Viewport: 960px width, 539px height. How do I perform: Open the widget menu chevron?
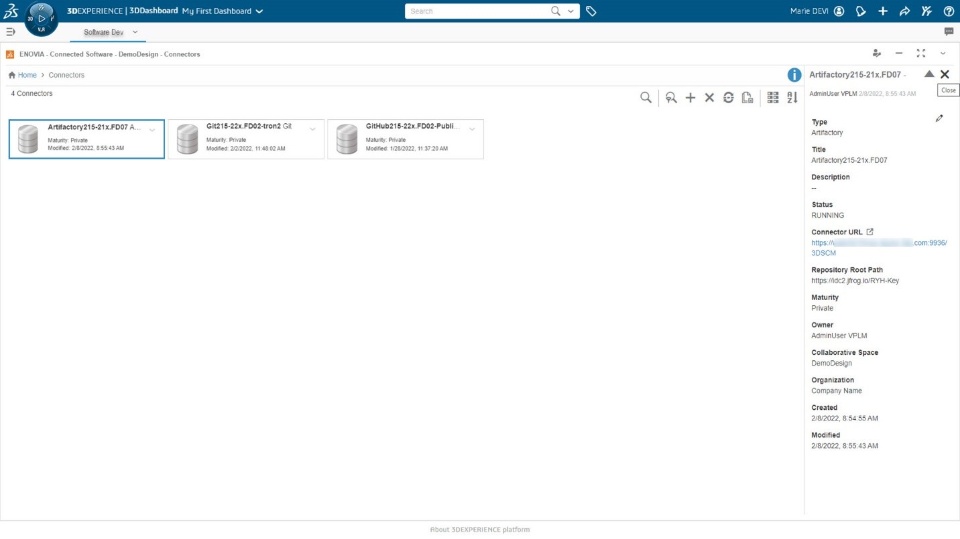943,53
